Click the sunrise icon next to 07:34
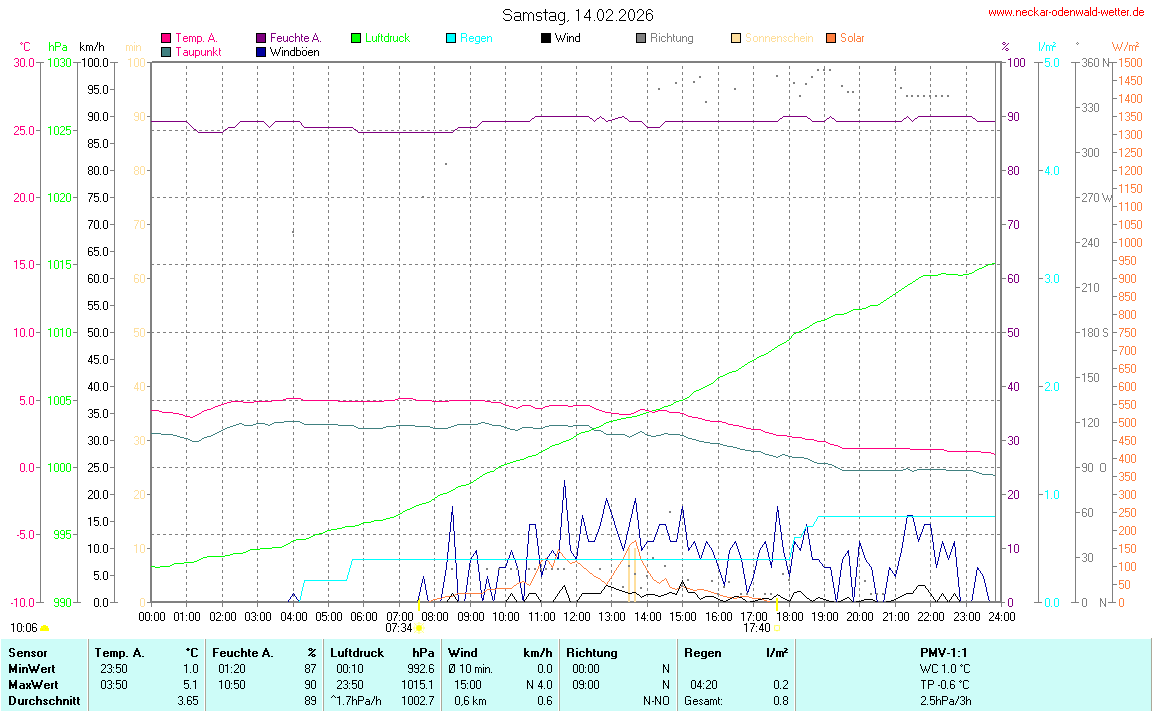1152x711 pixels. (418, 628)
